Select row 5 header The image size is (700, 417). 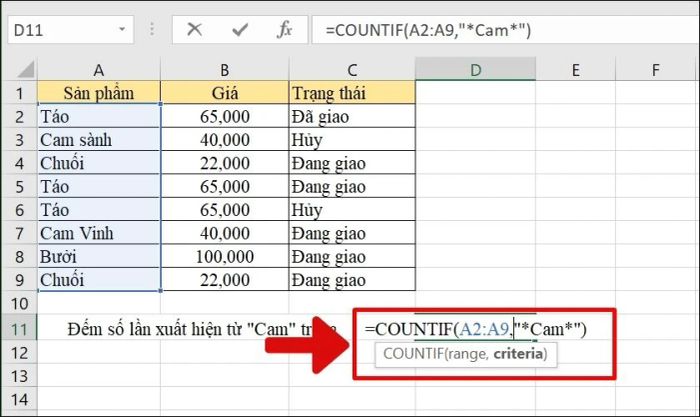19,186
